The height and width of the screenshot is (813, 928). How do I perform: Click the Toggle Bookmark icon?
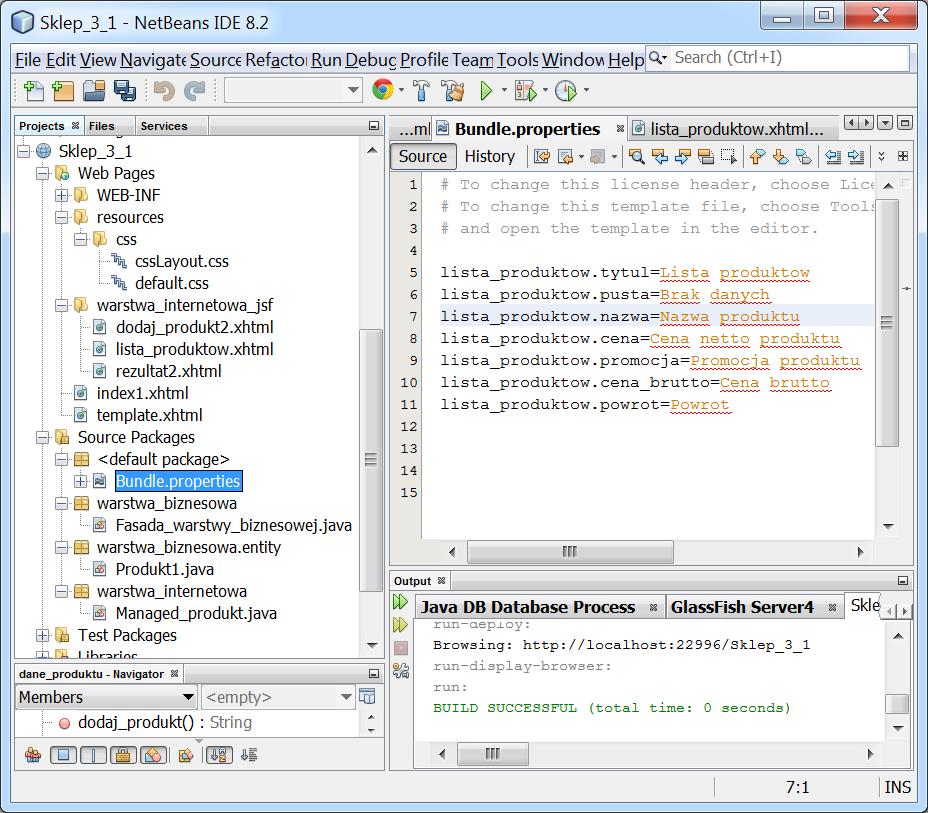(804, 156)
